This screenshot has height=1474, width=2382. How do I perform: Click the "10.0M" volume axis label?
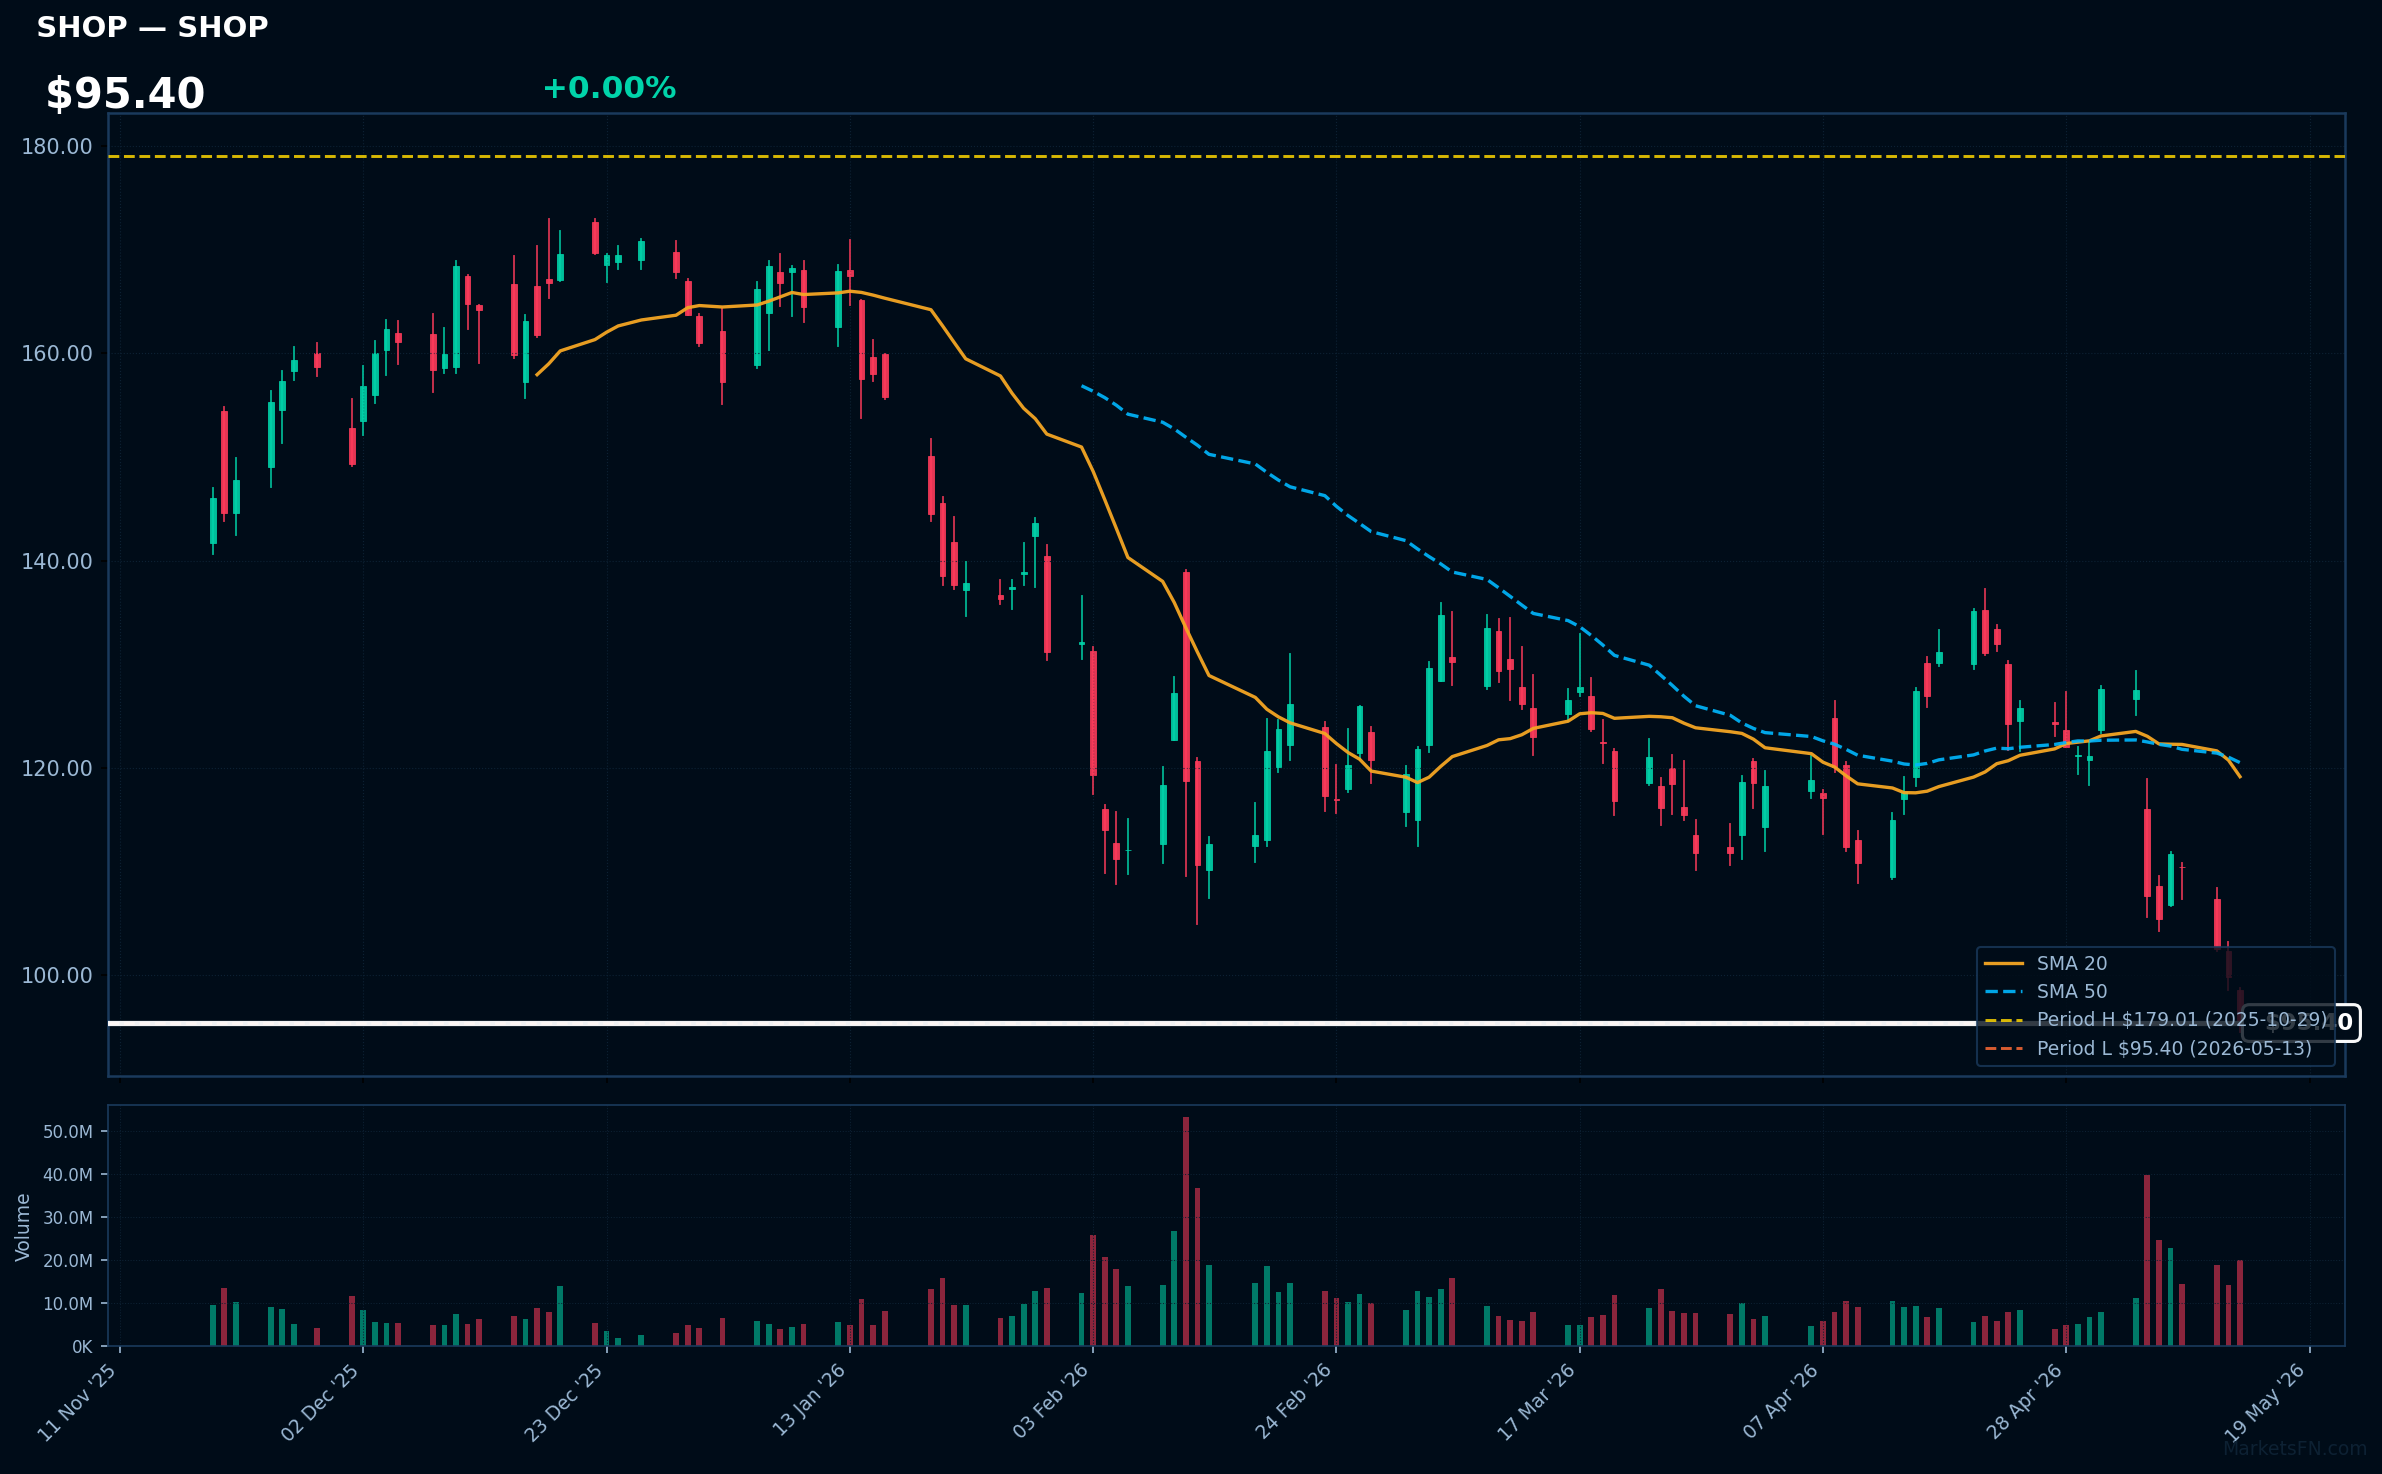click(68, 1304)
